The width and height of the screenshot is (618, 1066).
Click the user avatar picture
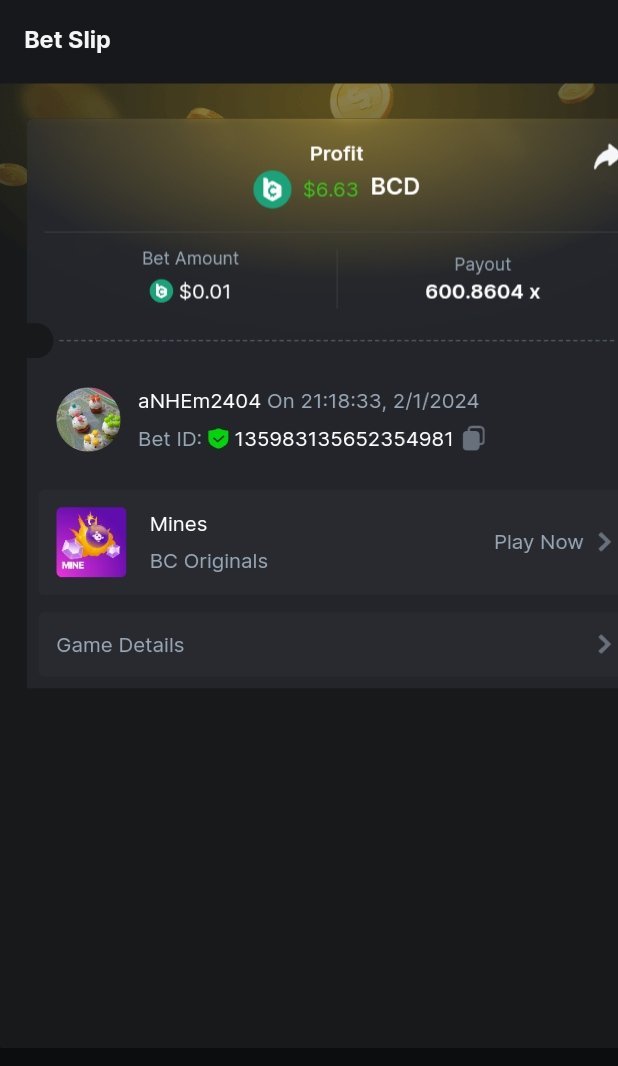pos(88,419)
